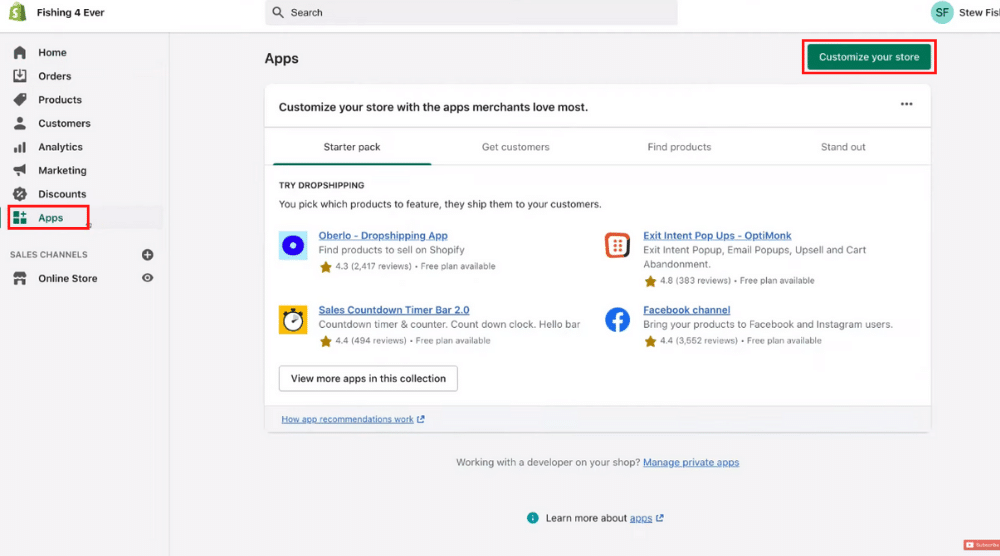This screenshot has height=556, width=1000.
Task: Click the Oberlo app icon
Action: [293, 245]
